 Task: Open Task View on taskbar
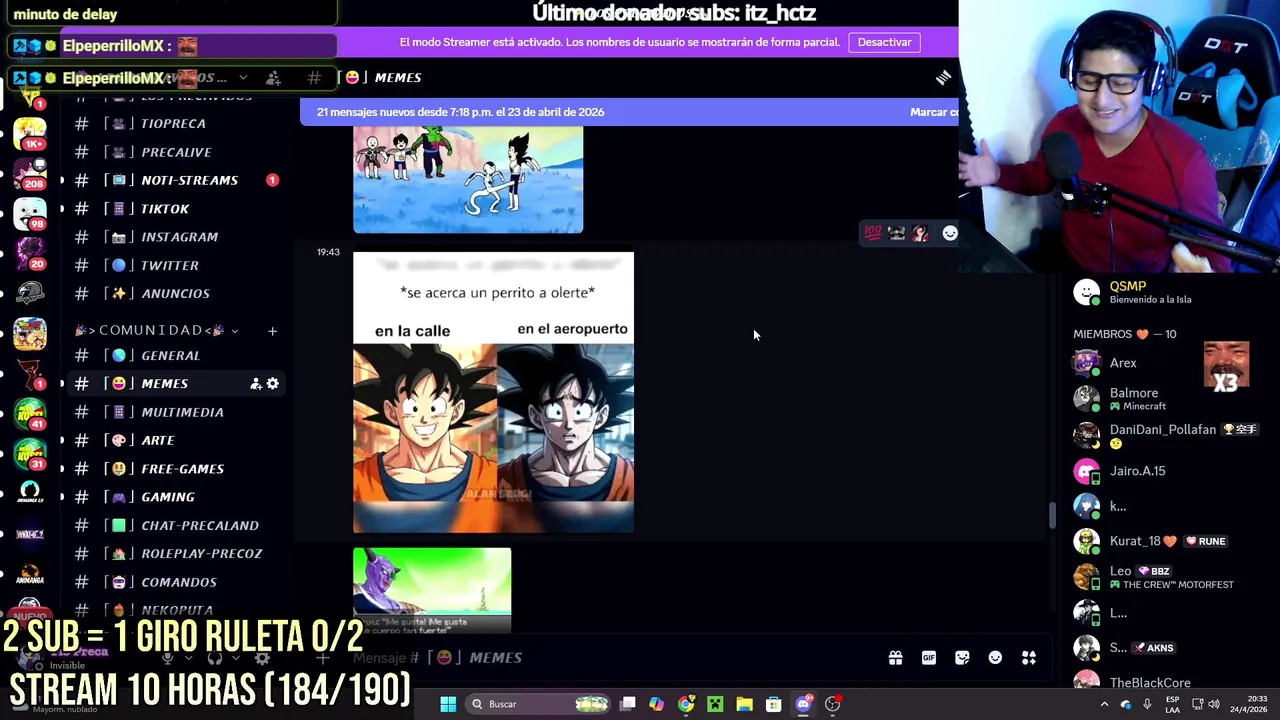(x=627, y=704)
